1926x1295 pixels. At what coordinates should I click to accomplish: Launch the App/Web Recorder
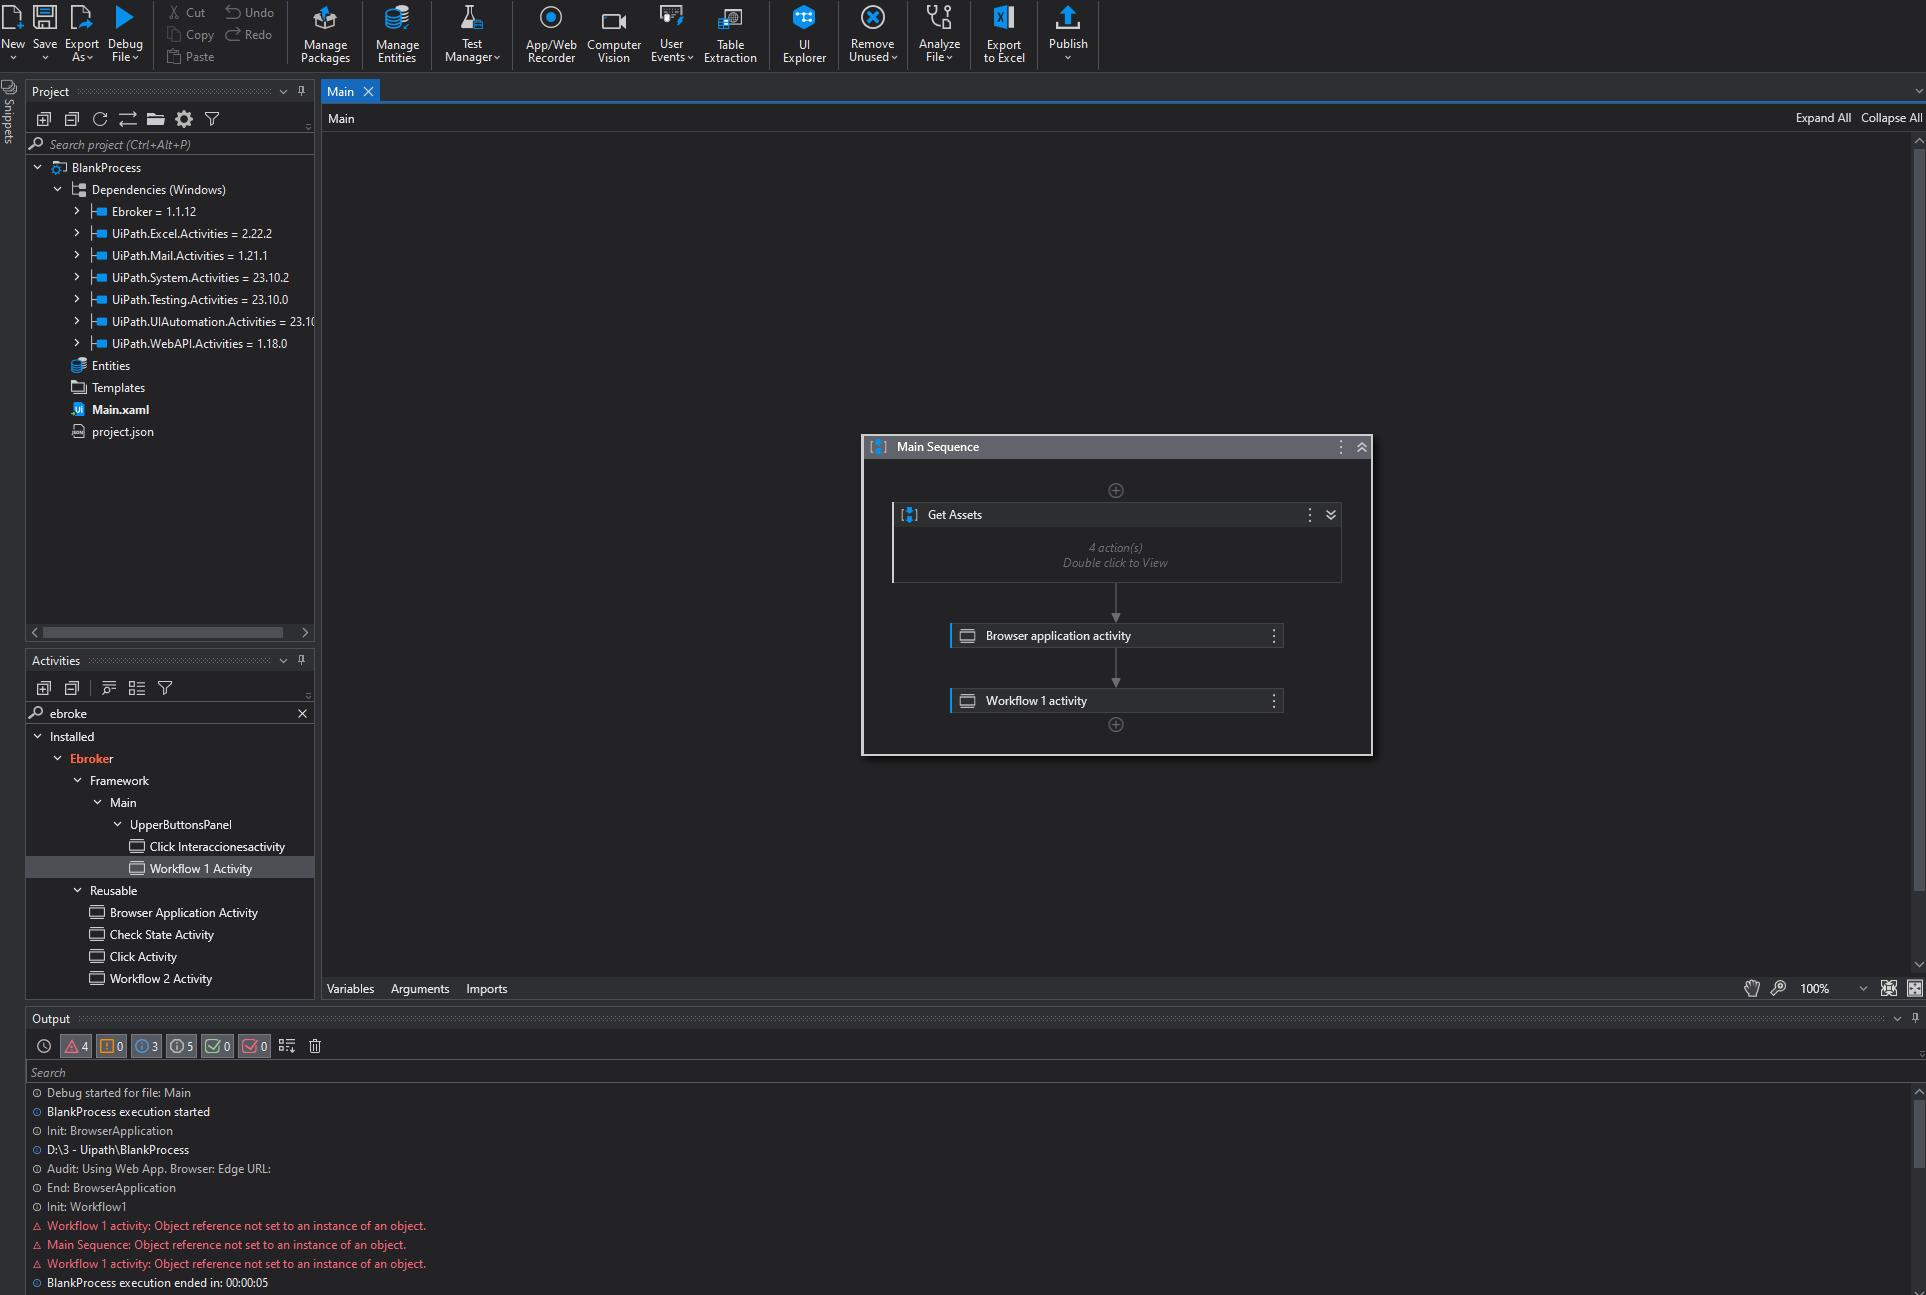pos(550,33)
